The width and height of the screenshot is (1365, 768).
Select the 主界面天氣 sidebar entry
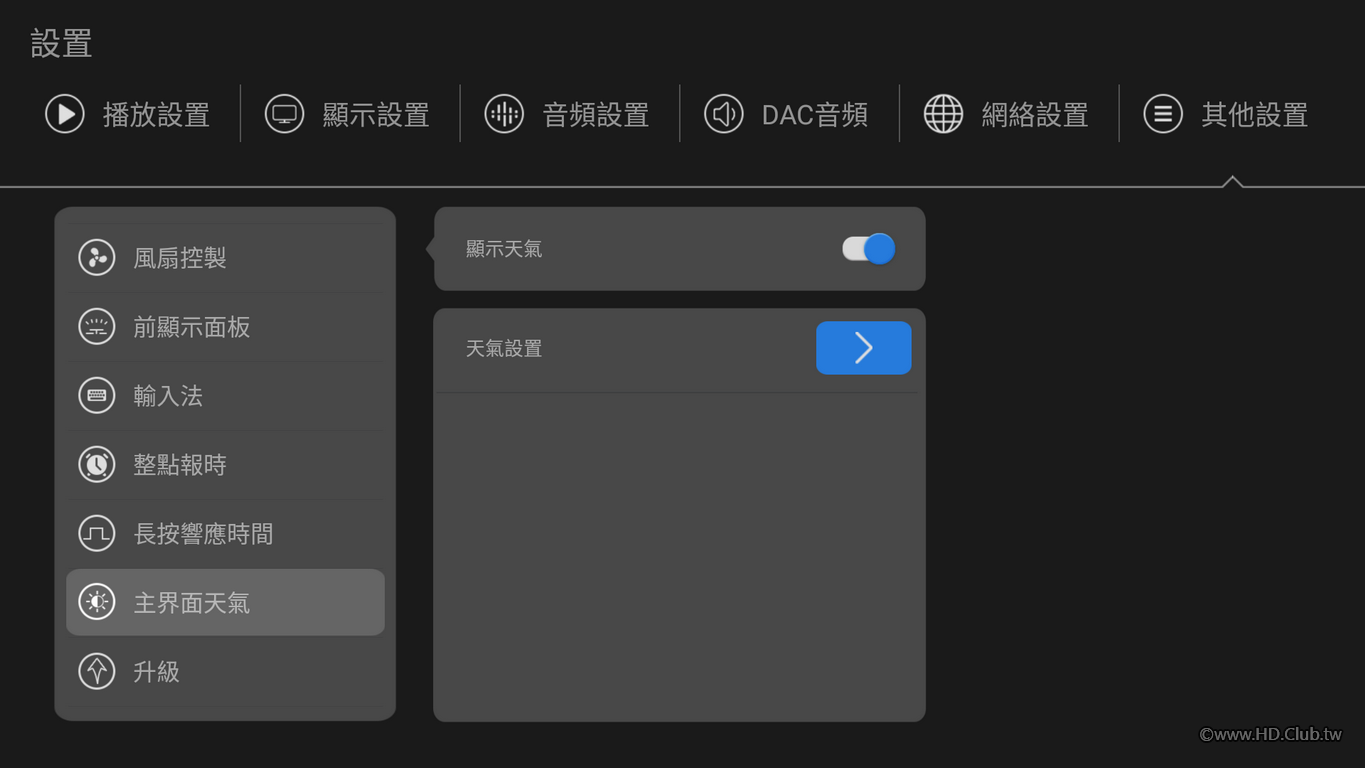(x=225, y=602)
